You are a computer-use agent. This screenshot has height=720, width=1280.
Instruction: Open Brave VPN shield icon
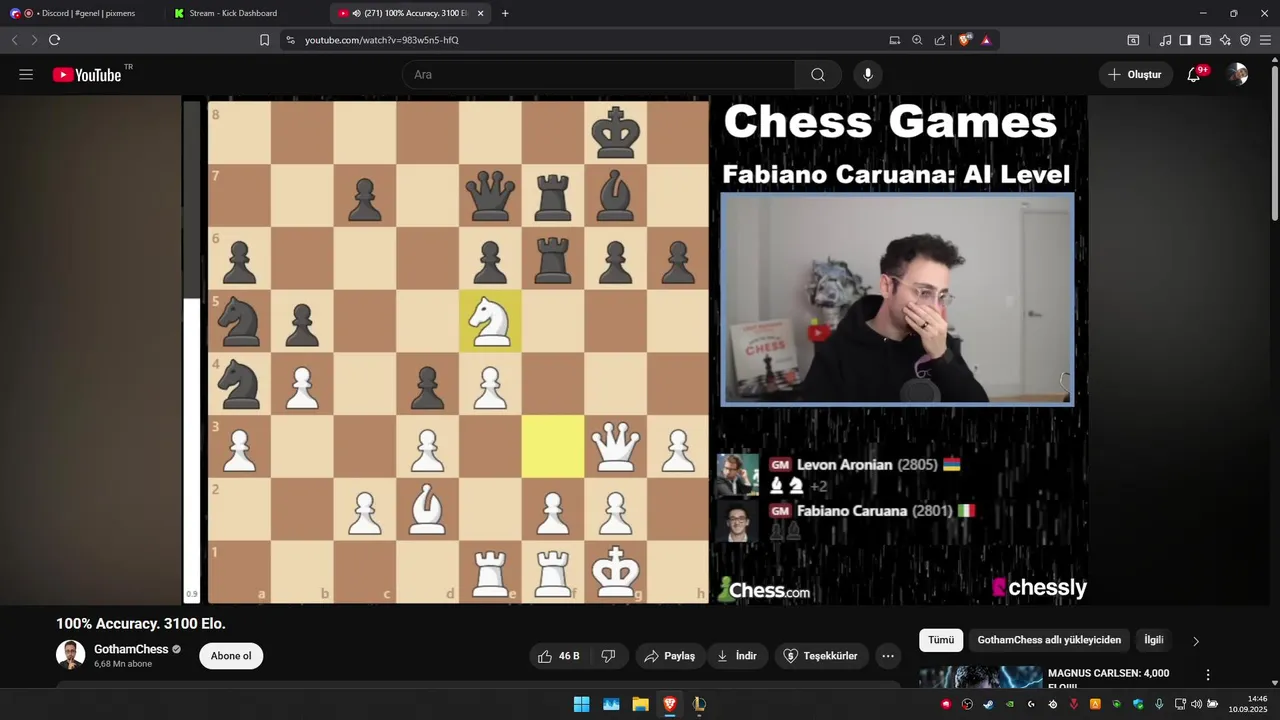[1245, 40]
